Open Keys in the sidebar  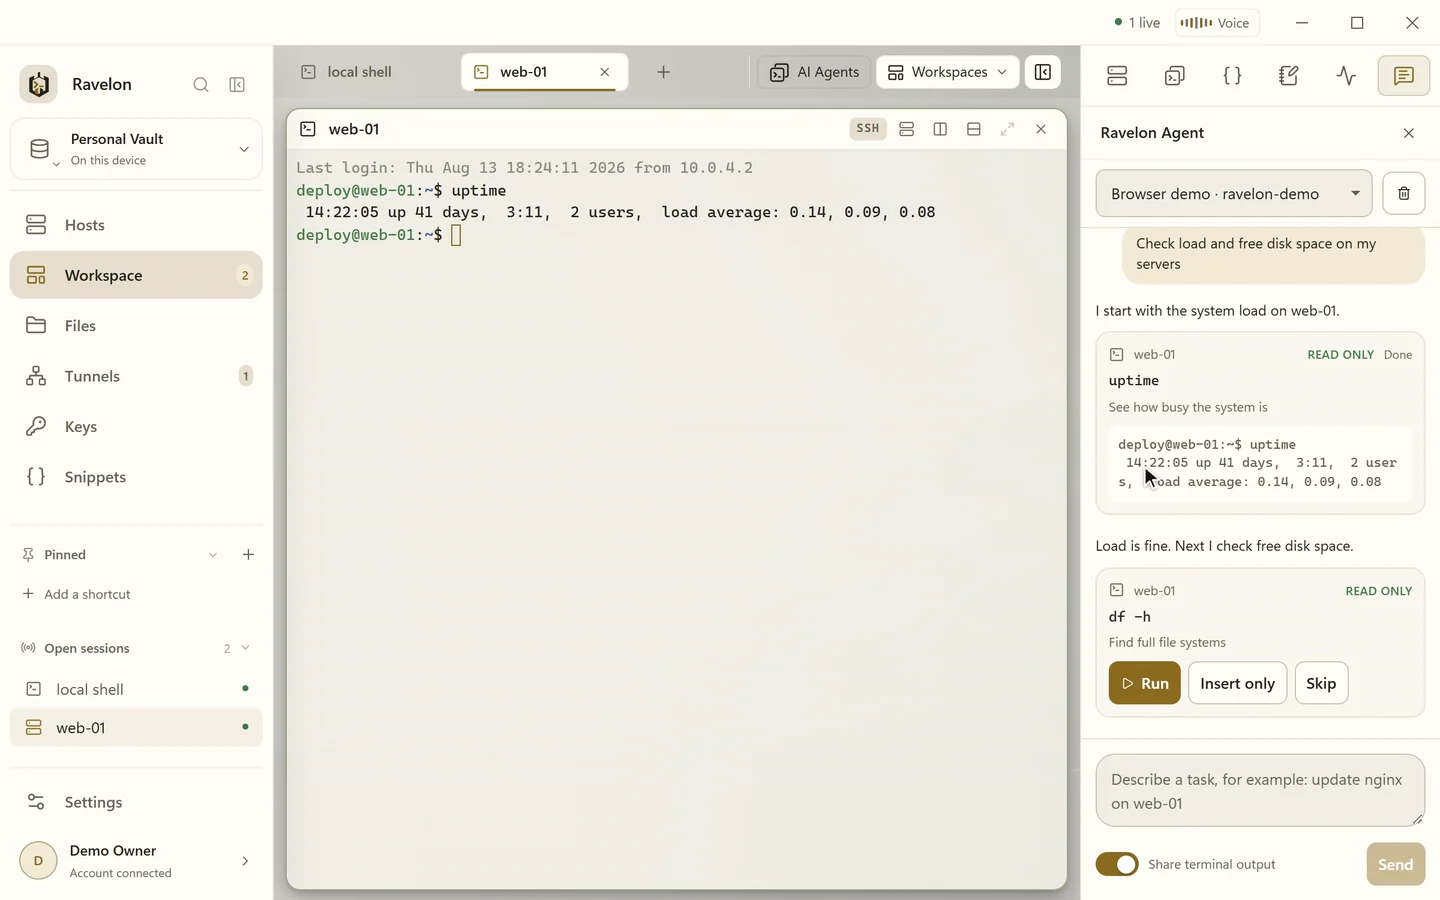click(x=136, y=427)
